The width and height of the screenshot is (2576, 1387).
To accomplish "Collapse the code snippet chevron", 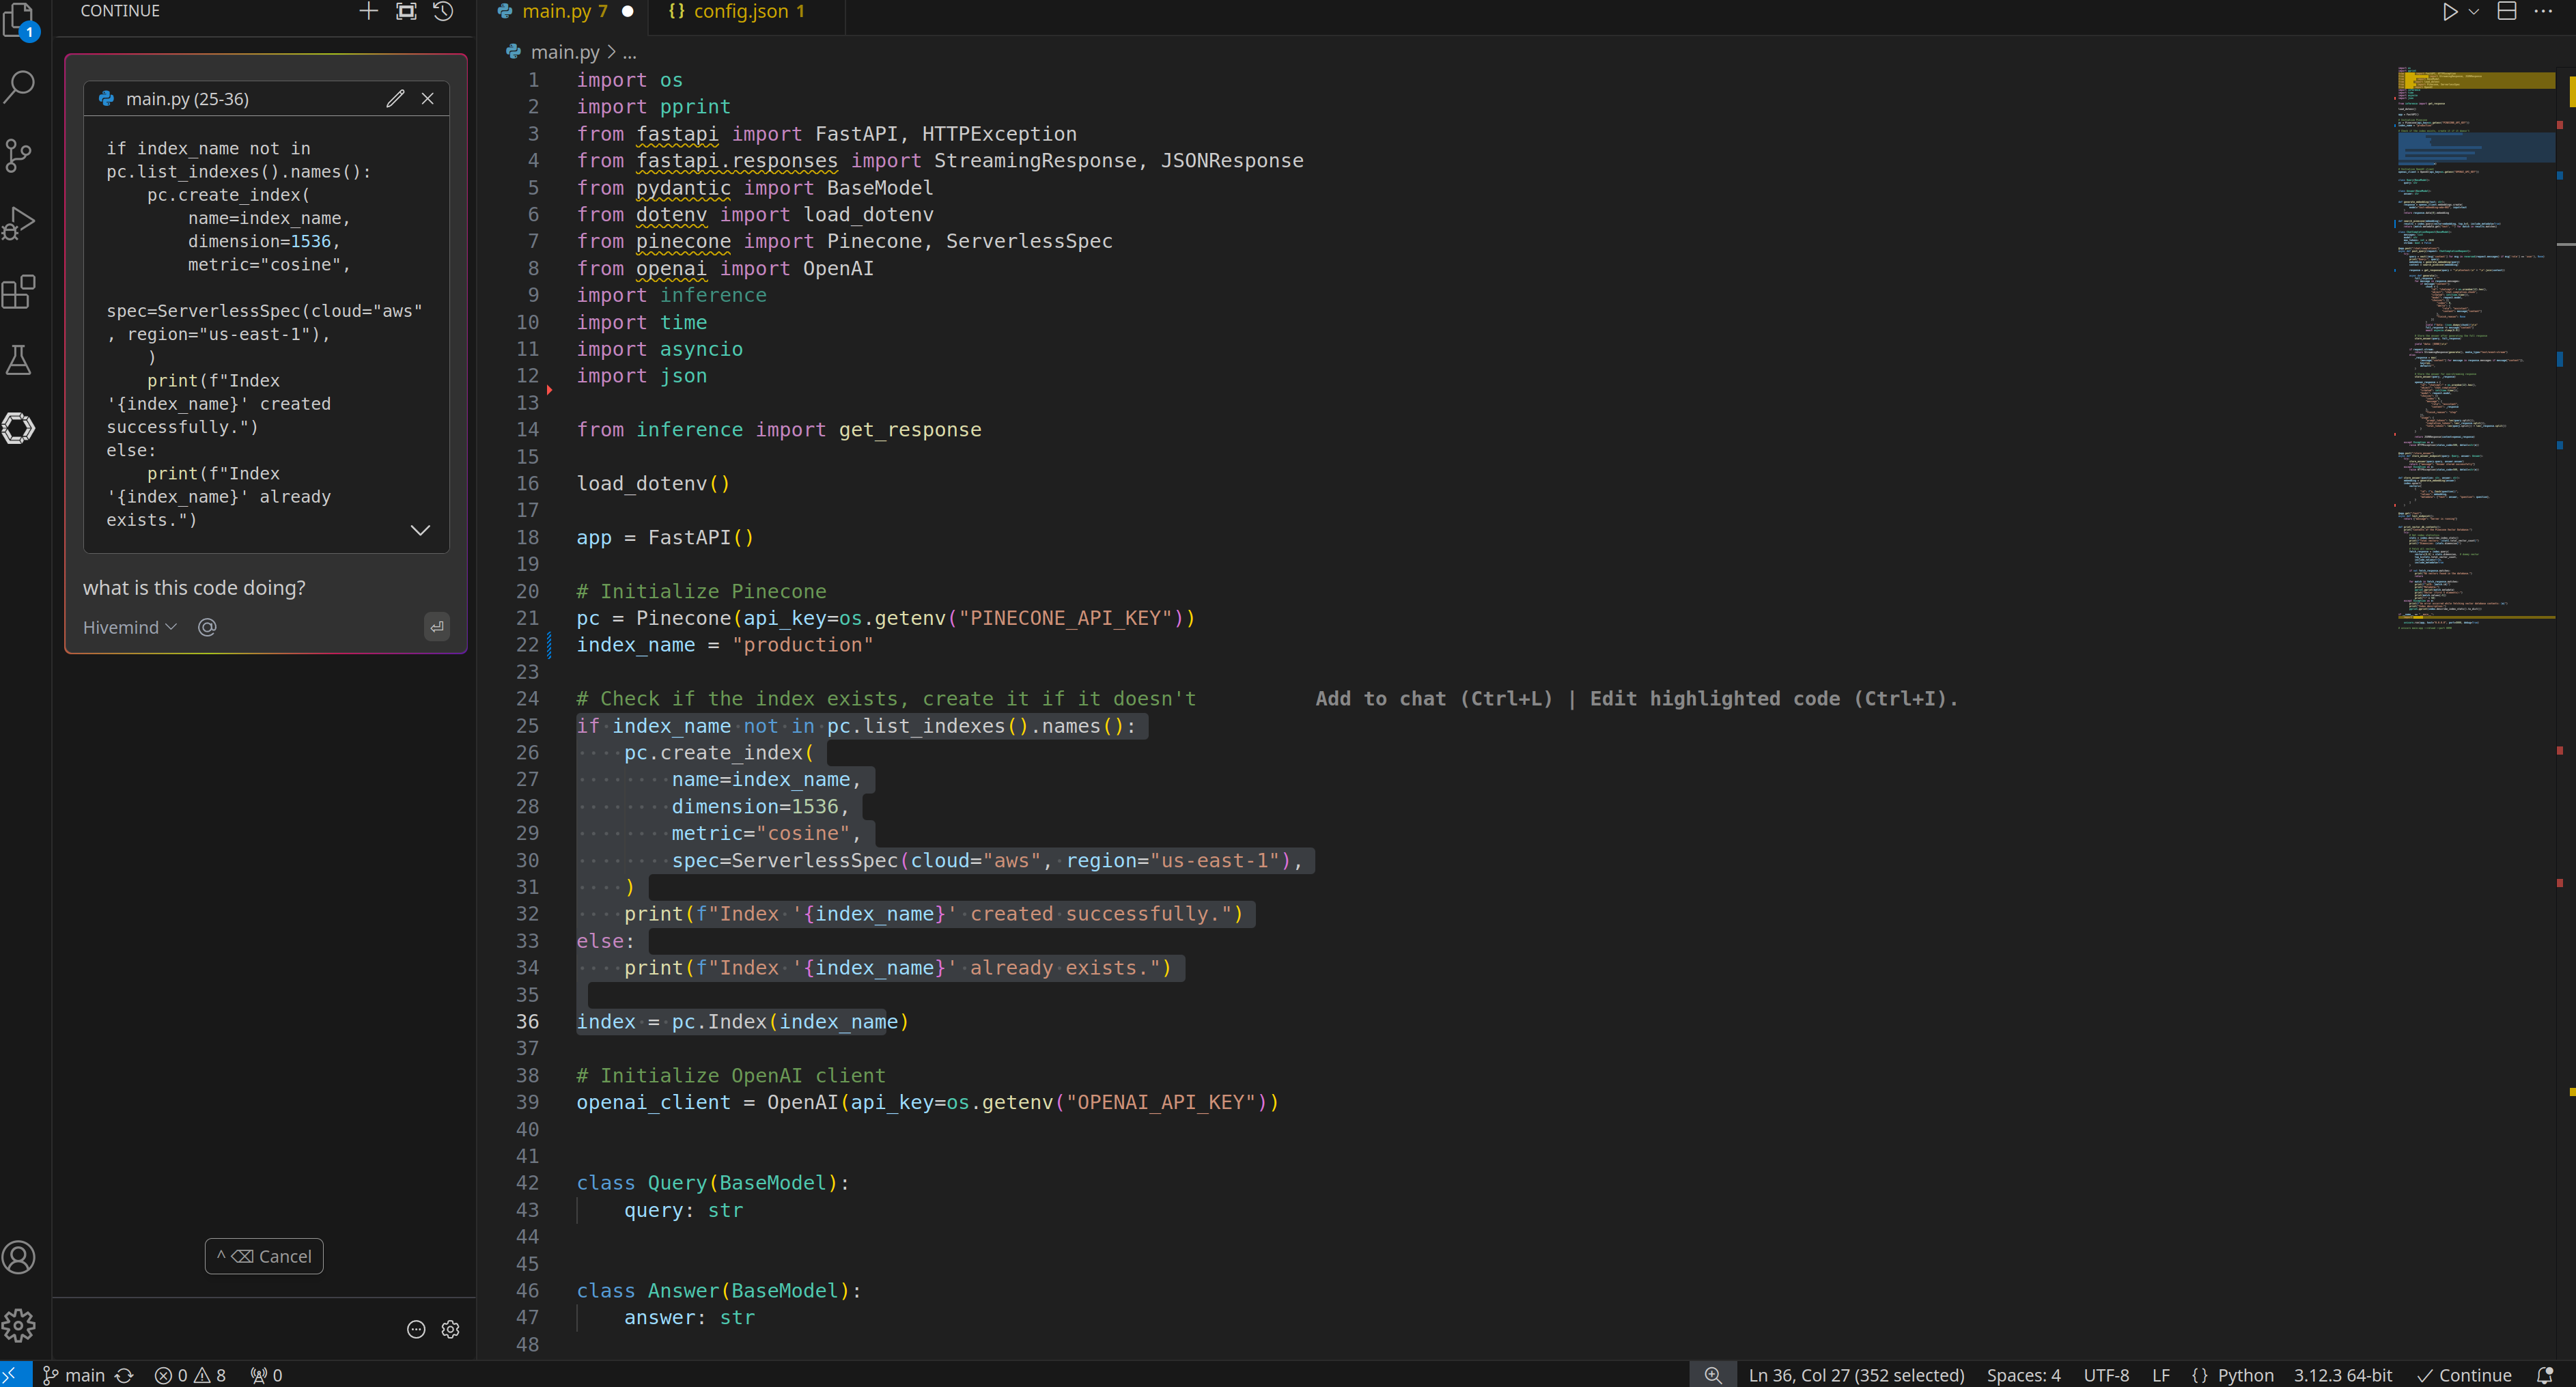I will click(x=420, y=530).
